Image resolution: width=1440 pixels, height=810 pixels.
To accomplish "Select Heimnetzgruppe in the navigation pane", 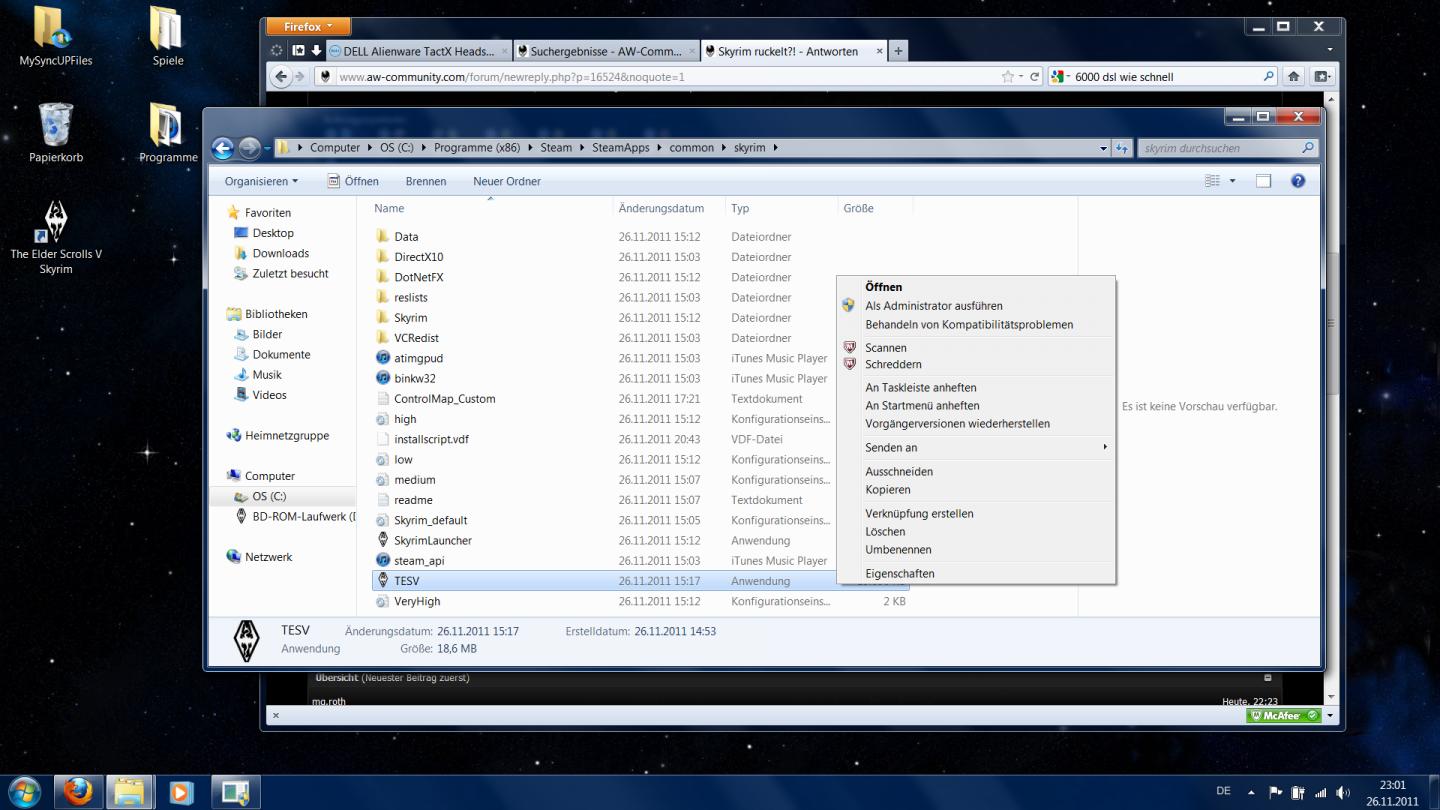I will click(287, 435).
